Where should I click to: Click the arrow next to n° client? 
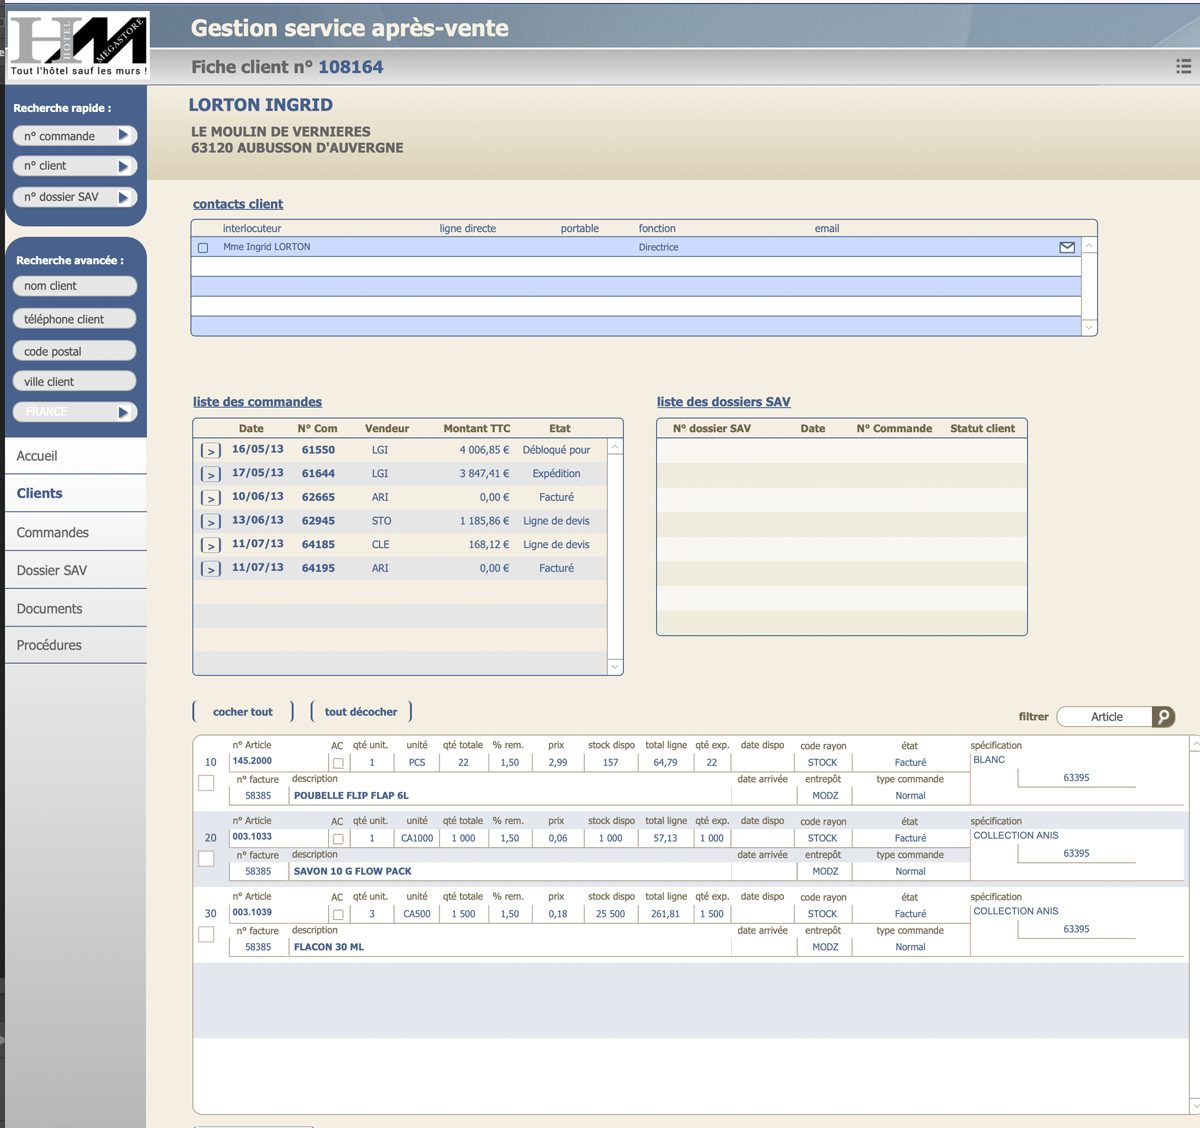tap(124, 166)
